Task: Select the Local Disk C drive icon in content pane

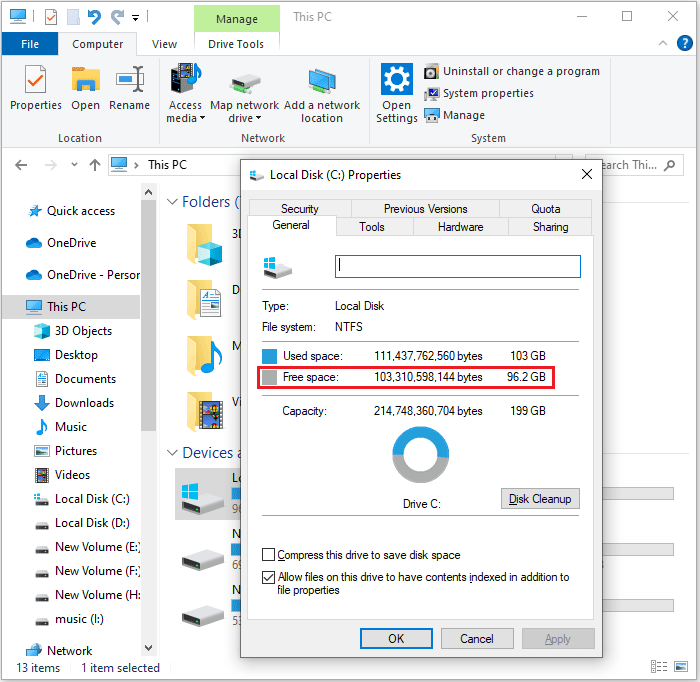Action: 202,497
